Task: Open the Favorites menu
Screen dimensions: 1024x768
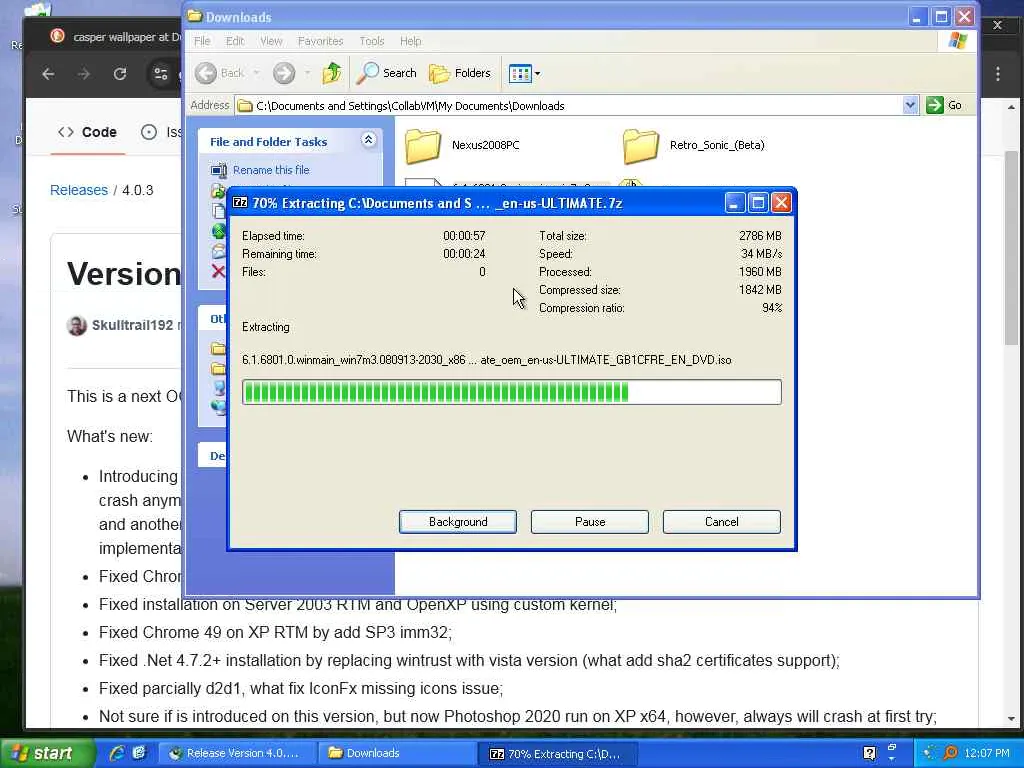Action: click(320, 41)
